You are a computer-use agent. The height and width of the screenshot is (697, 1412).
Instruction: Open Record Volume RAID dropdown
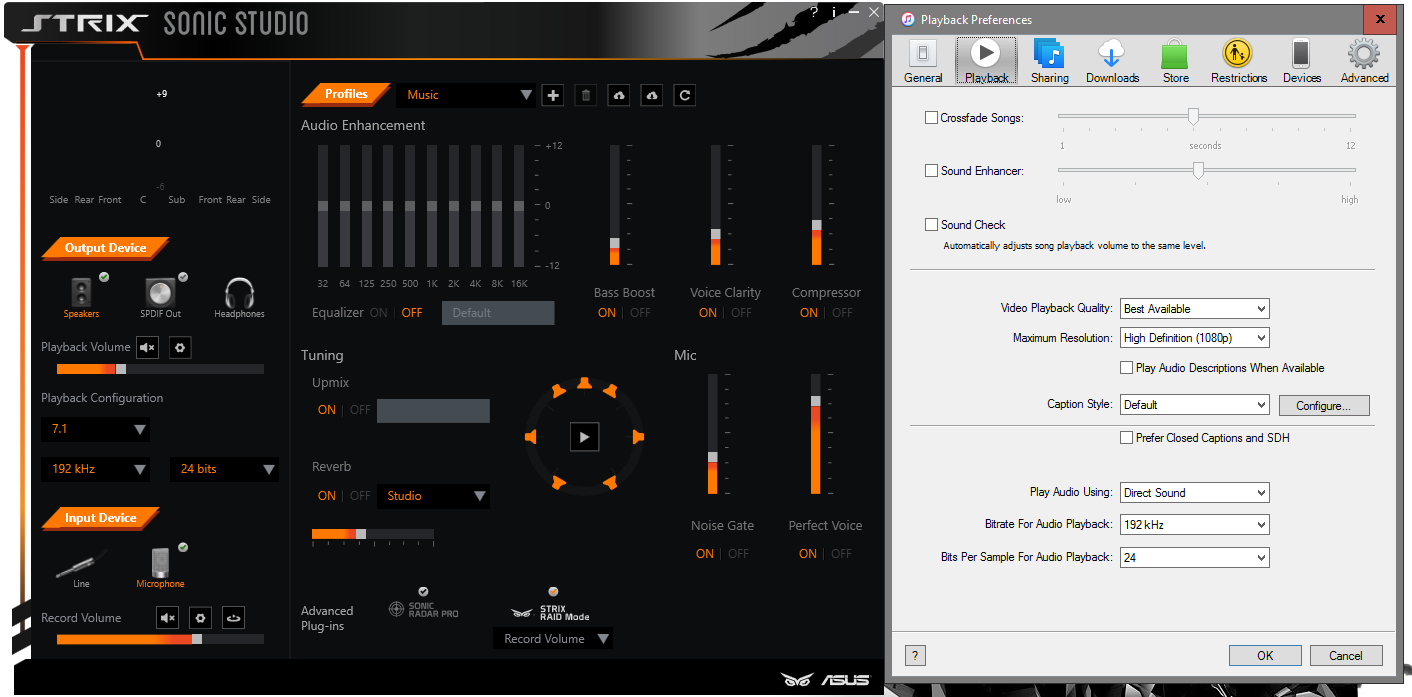(x=553, y=639)
